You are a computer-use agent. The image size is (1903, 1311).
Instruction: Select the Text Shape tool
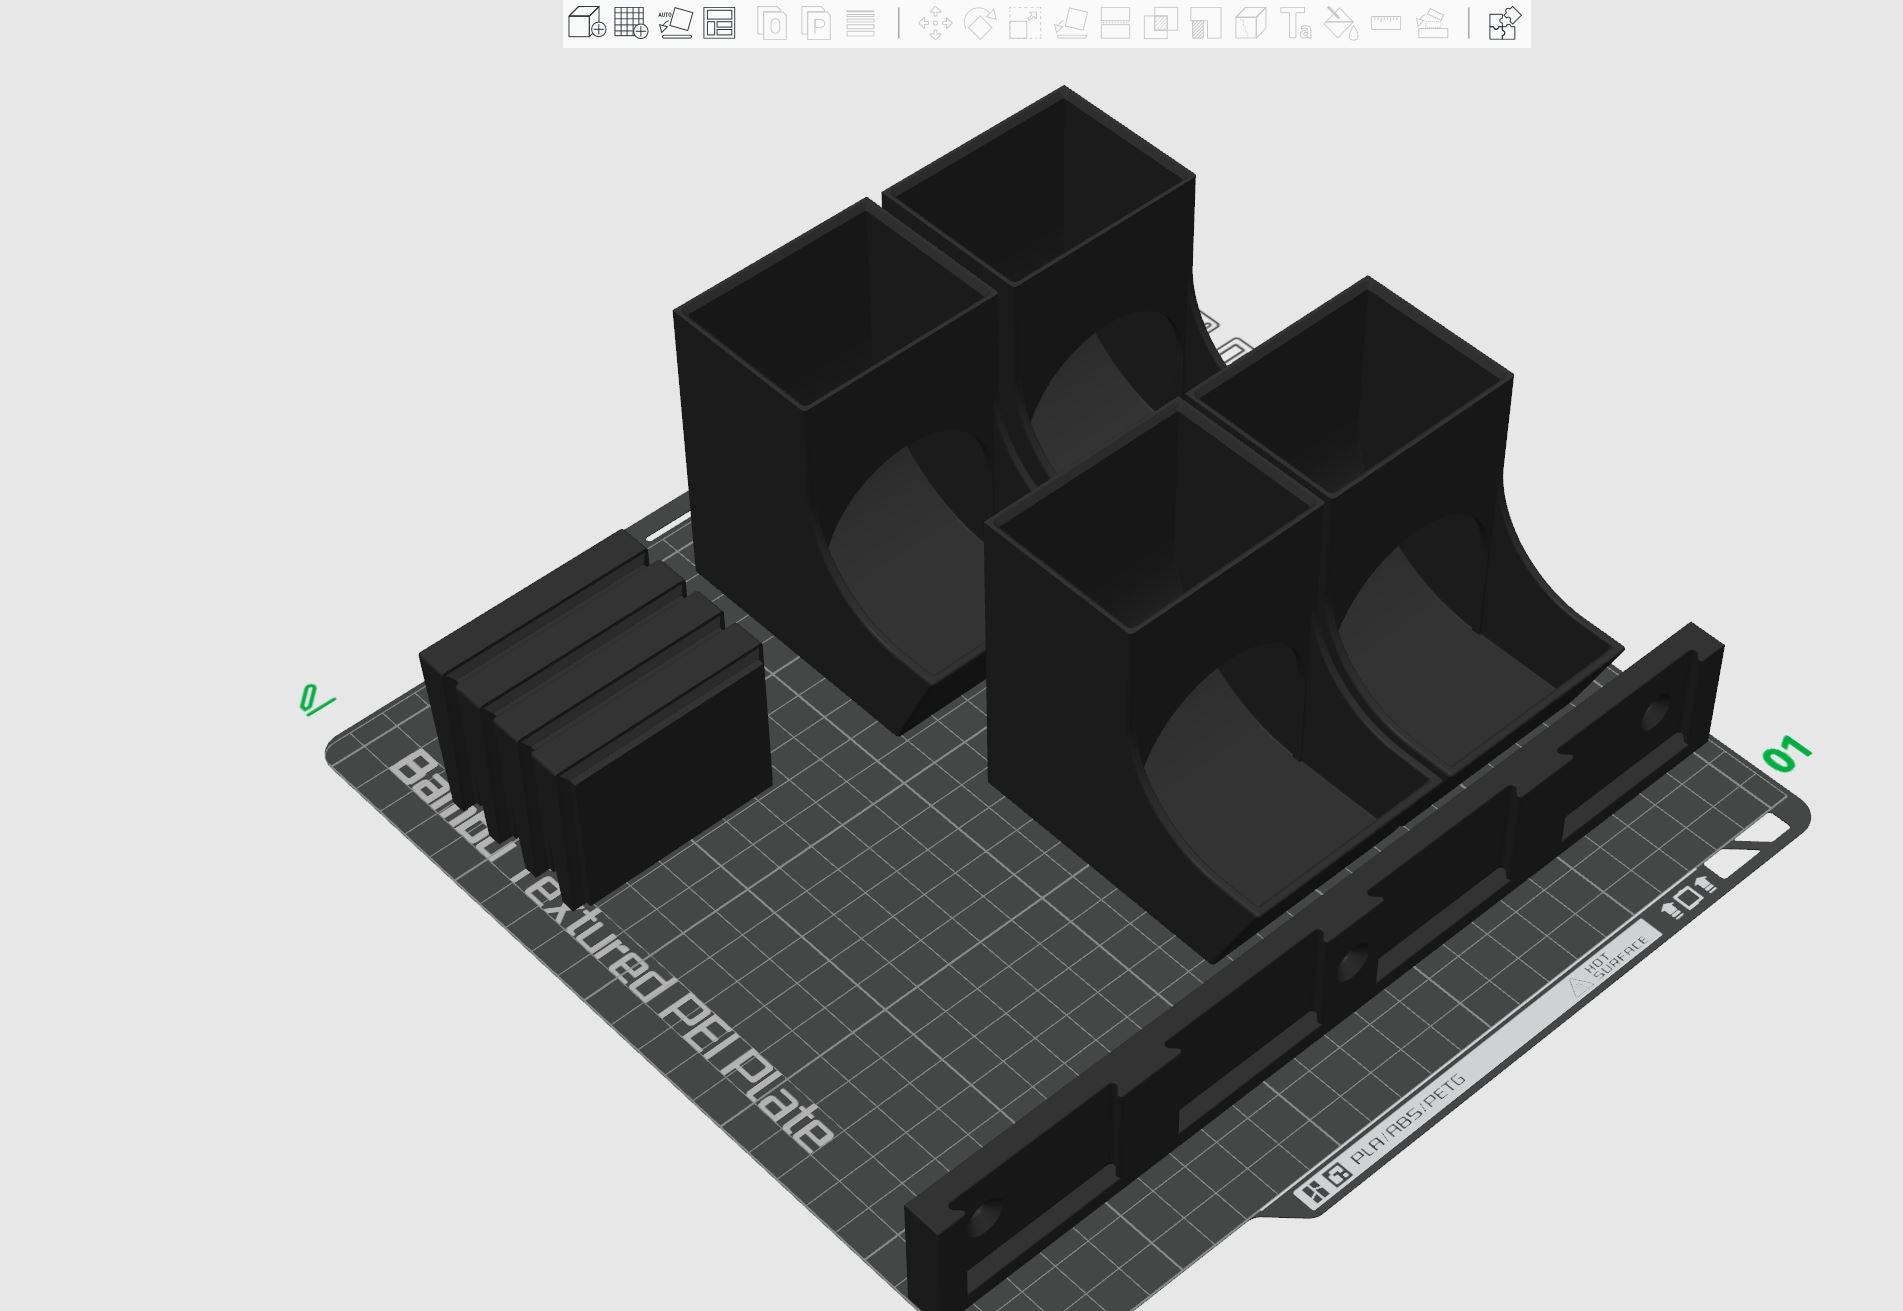pos(1296,23)
